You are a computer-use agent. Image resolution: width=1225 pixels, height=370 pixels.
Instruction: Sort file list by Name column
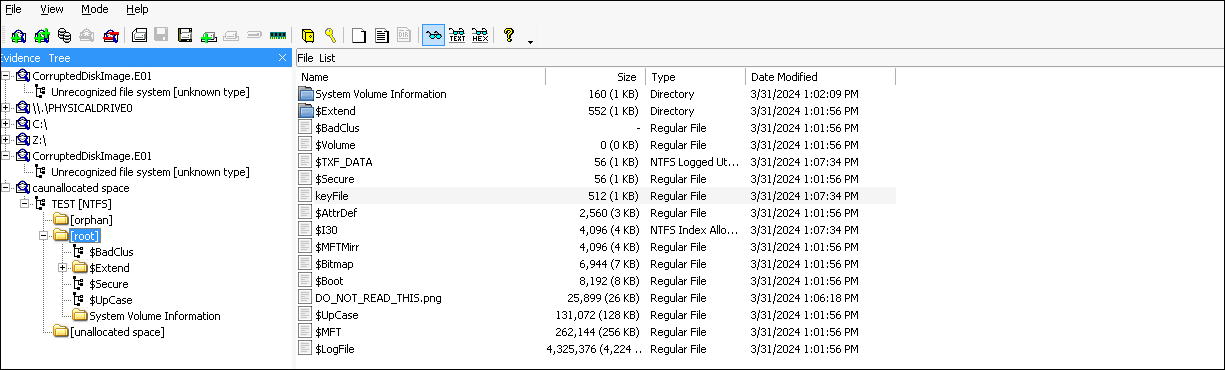(421, 77)
